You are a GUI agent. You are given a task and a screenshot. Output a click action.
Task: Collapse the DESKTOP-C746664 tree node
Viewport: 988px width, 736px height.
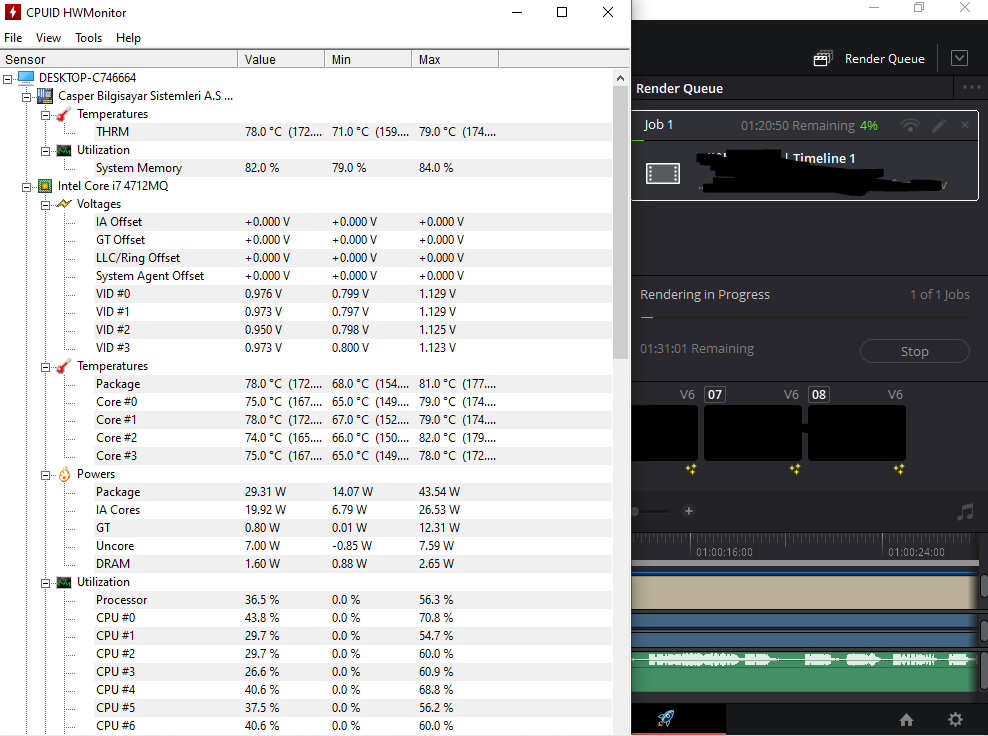(x=8, y=79)
